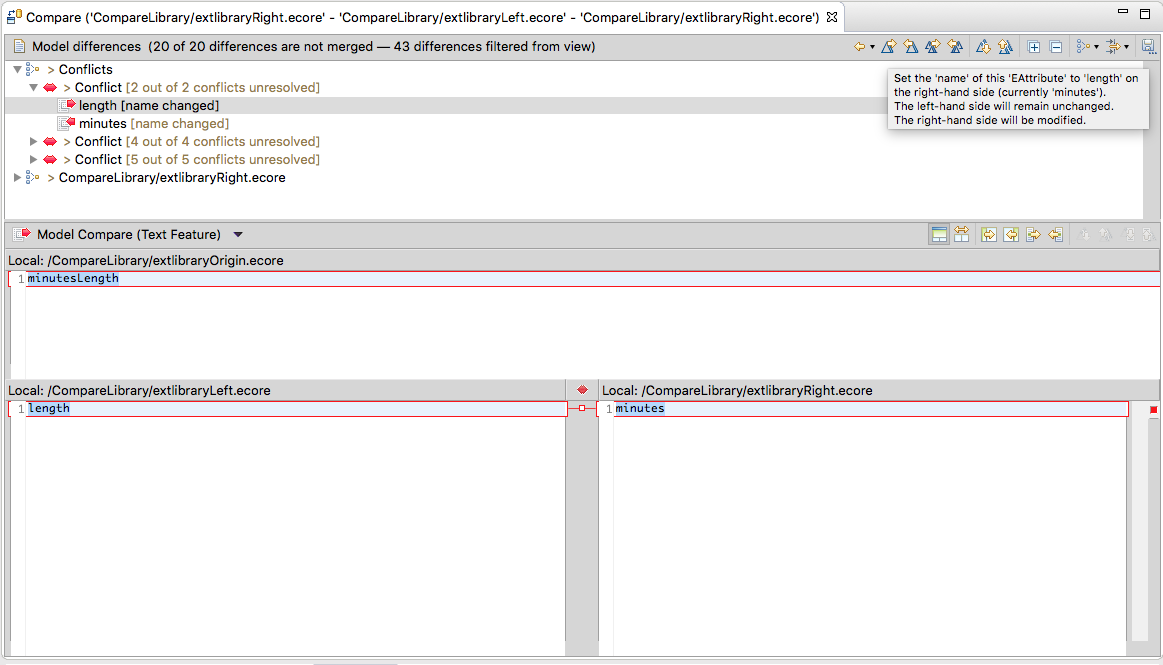
Task: Open the Model Compare (Text Feature) dropdown
Action: [238, 235]
